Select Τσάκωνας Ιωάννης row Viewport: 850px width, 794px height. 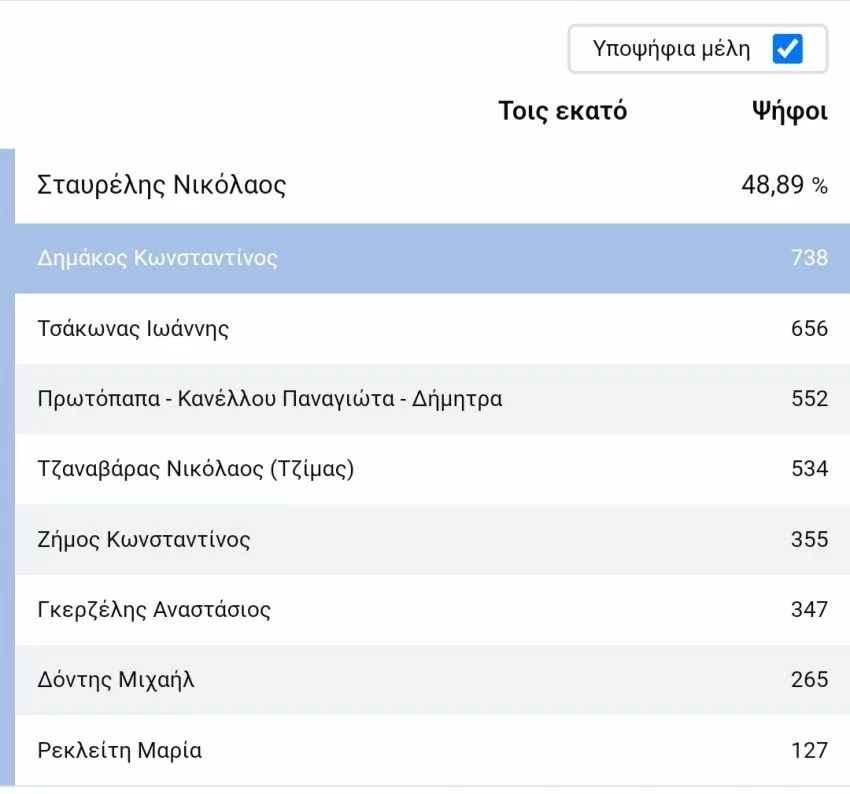tap(432, 328)
